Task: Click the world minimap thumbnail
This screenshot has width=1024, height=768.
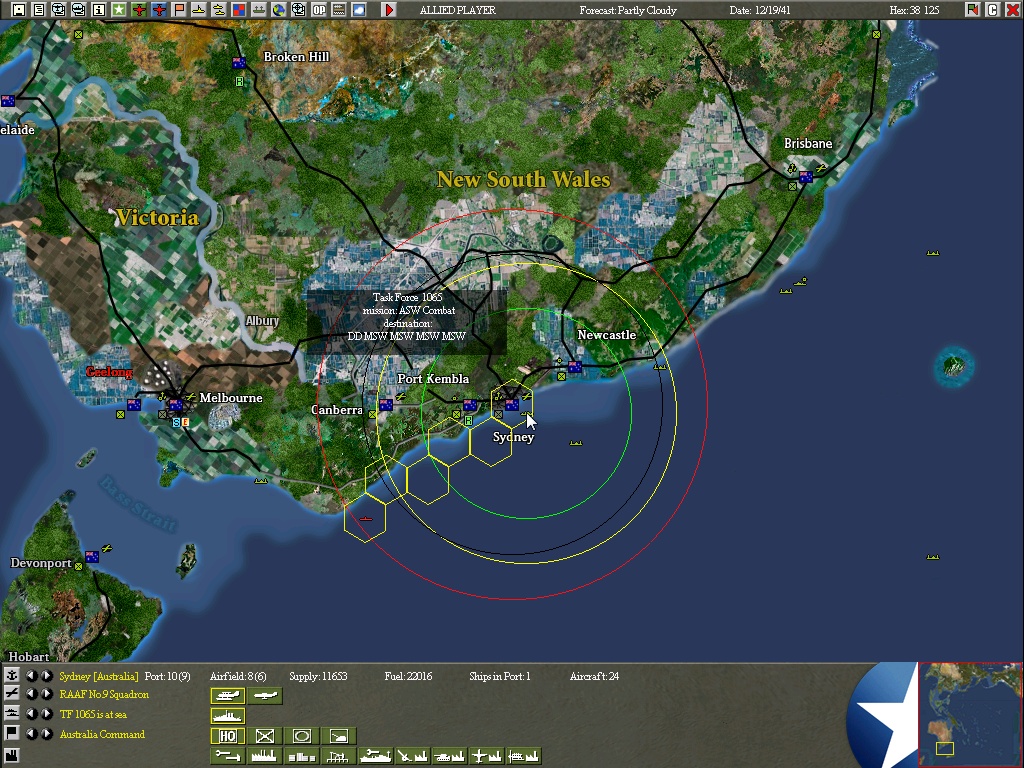Action: (970, 714)
